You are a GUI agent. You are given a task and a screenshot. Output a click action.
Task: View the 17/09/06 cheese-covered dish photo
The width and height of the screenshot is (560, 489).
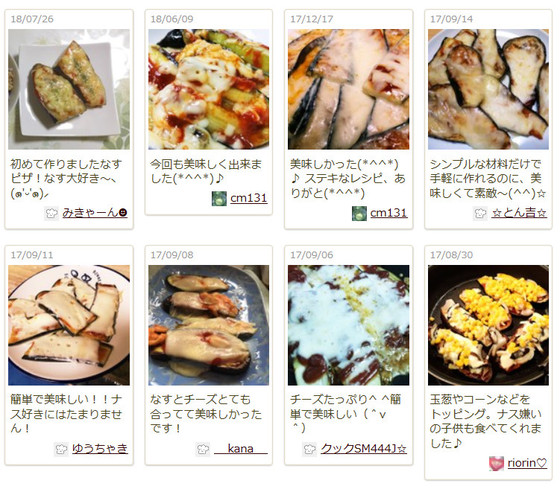[x=349, y=325]
